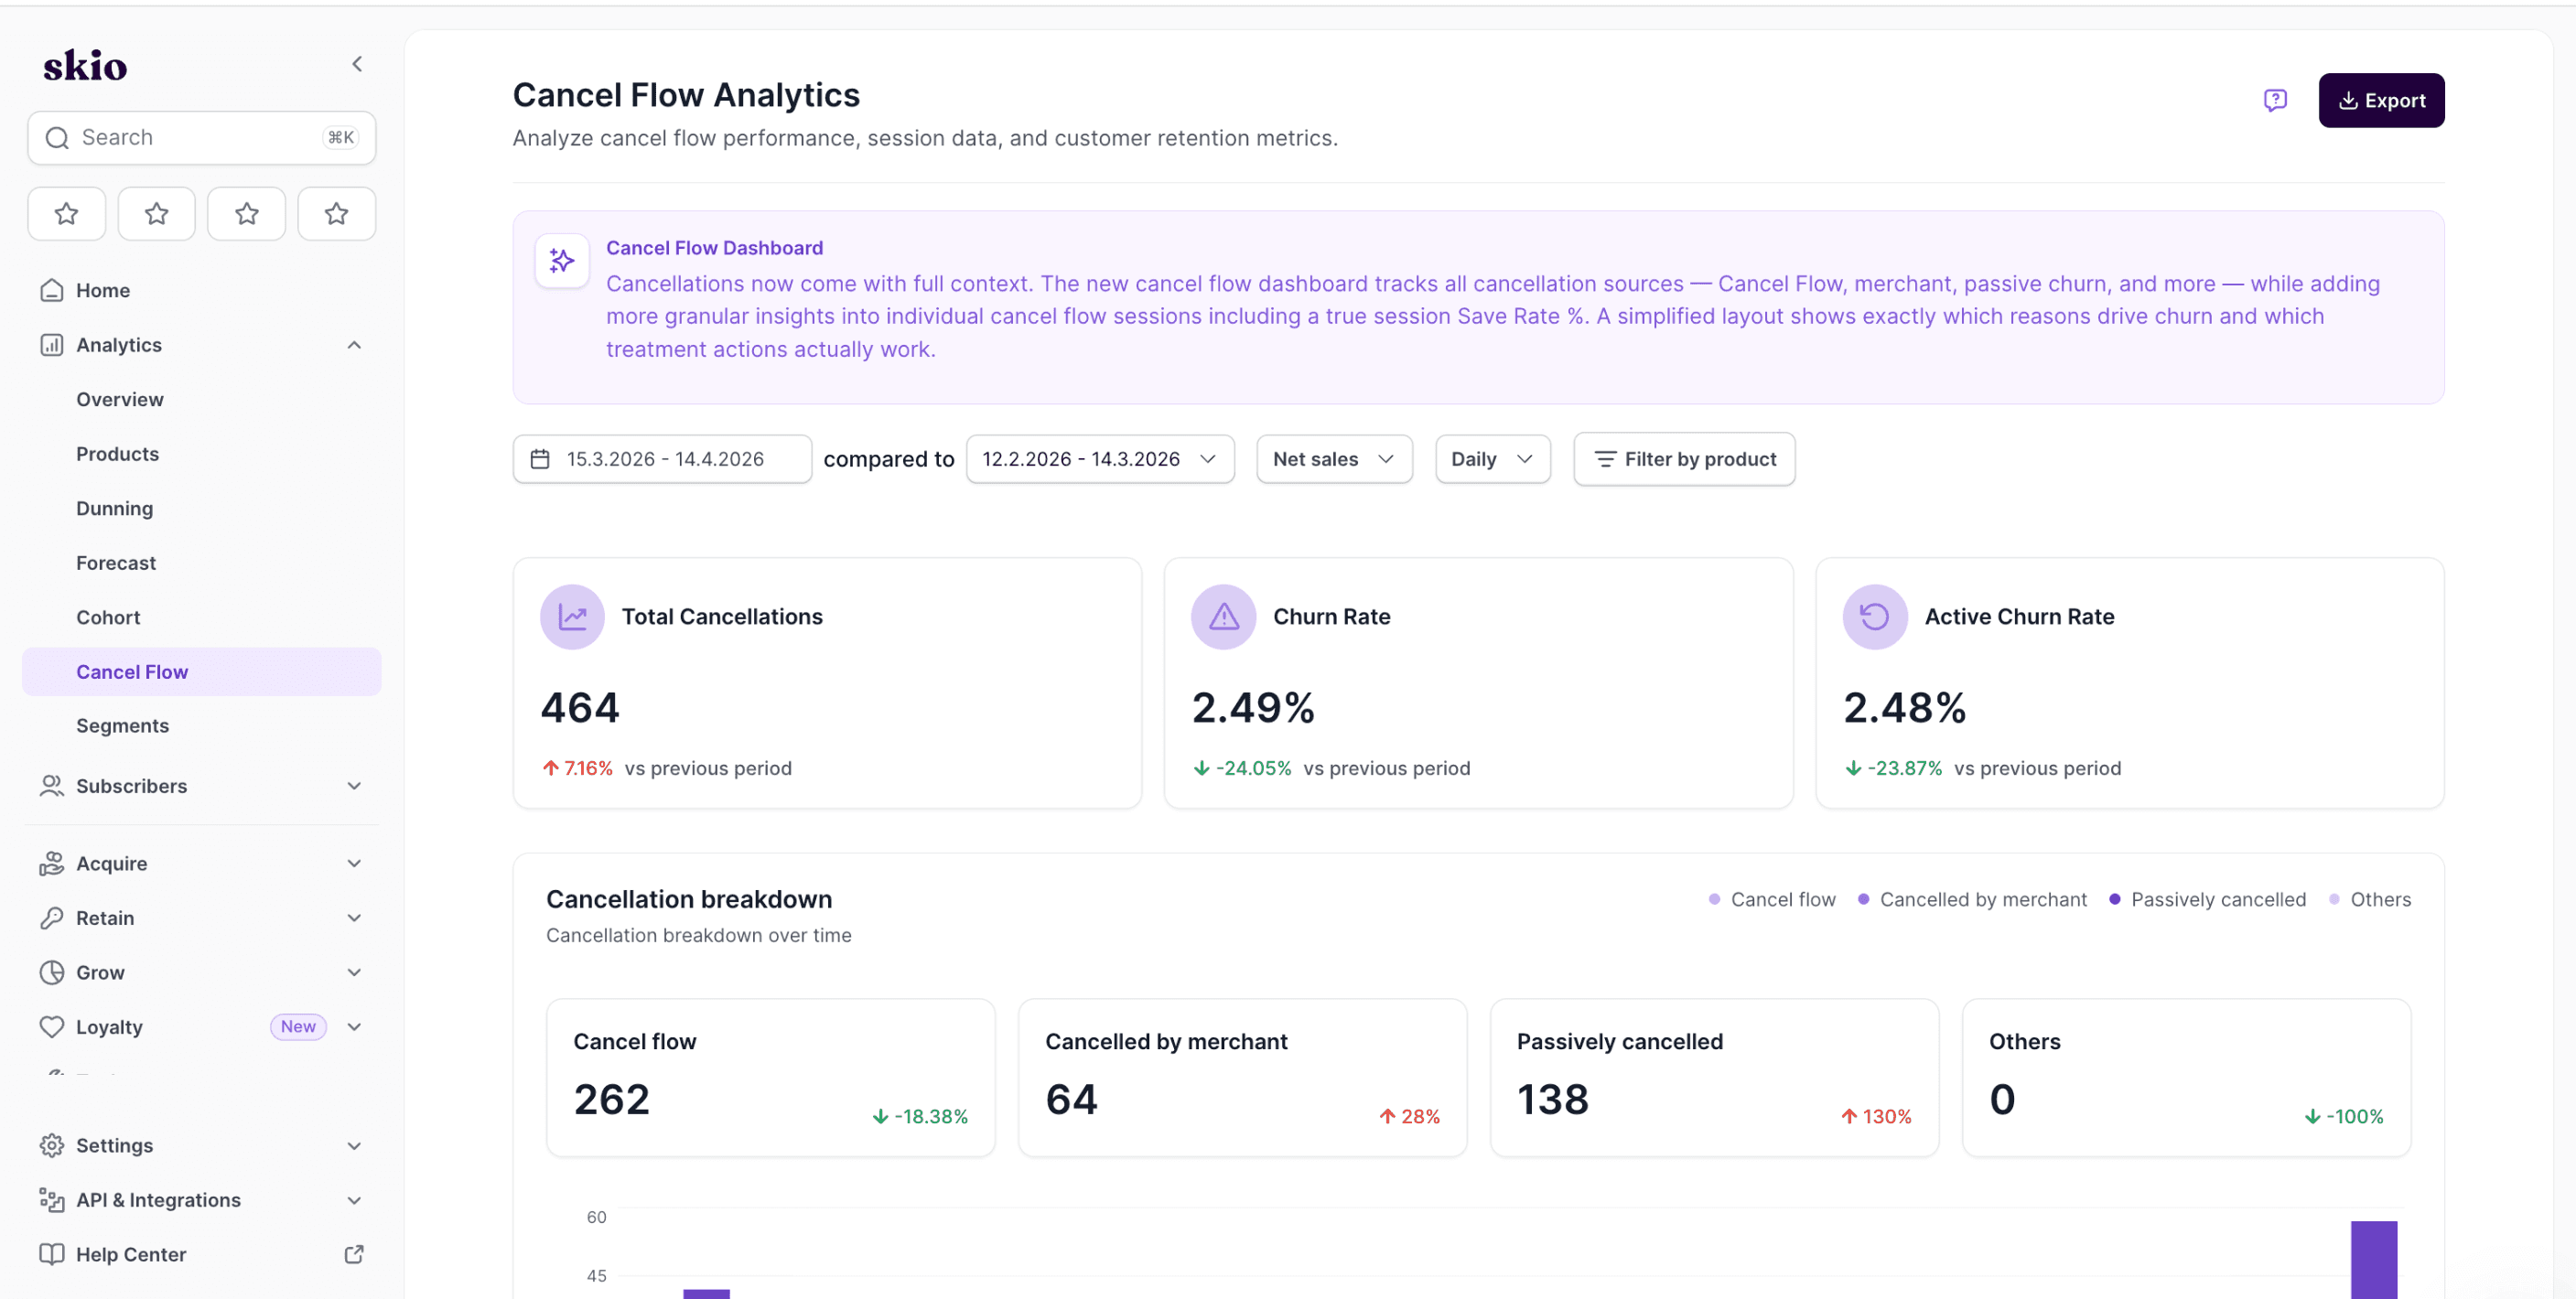Click the Churn Rate warning triangle icon
The image size is (2576, 1299).
pos(1223,616)
